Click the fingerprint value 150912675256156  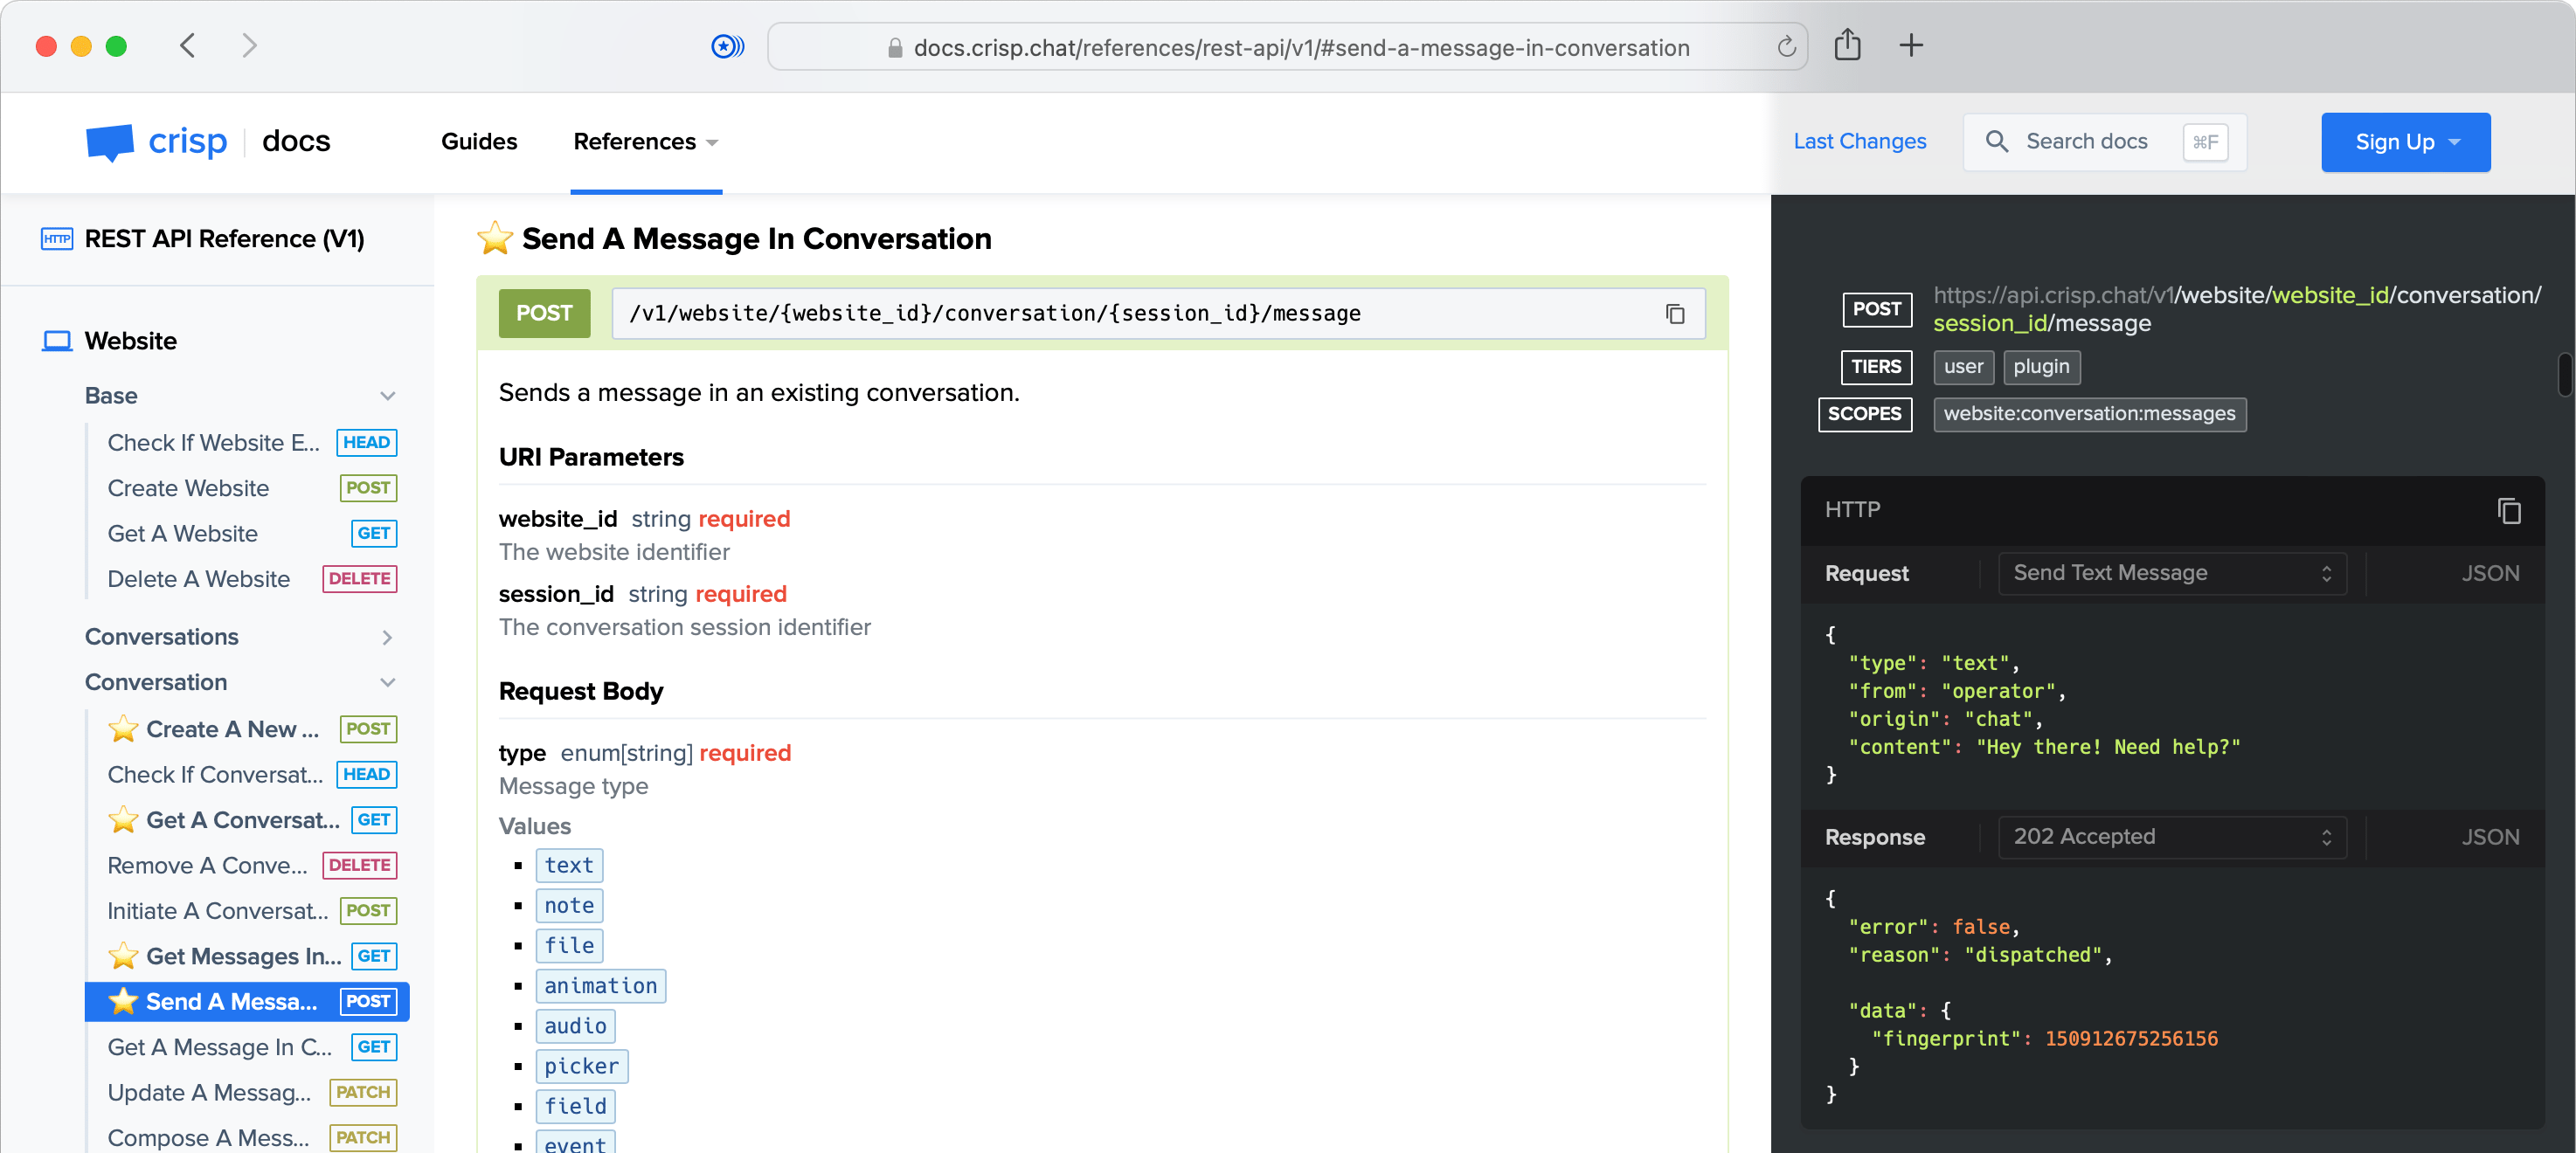pyautogui.click(x=2131, y=1039)
